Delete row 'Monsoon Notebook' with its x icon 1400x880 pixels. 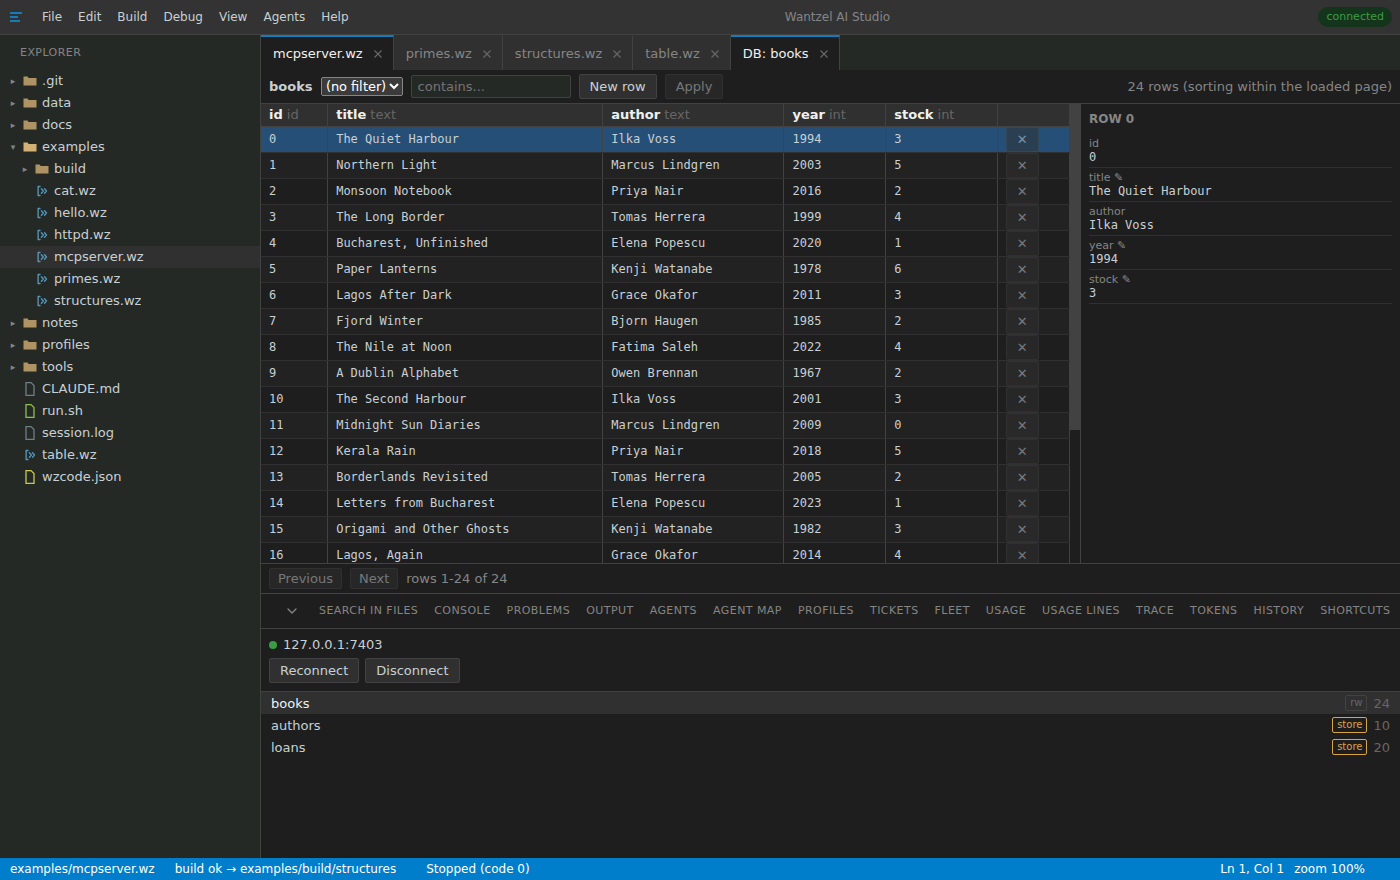tap(1022, 191)
